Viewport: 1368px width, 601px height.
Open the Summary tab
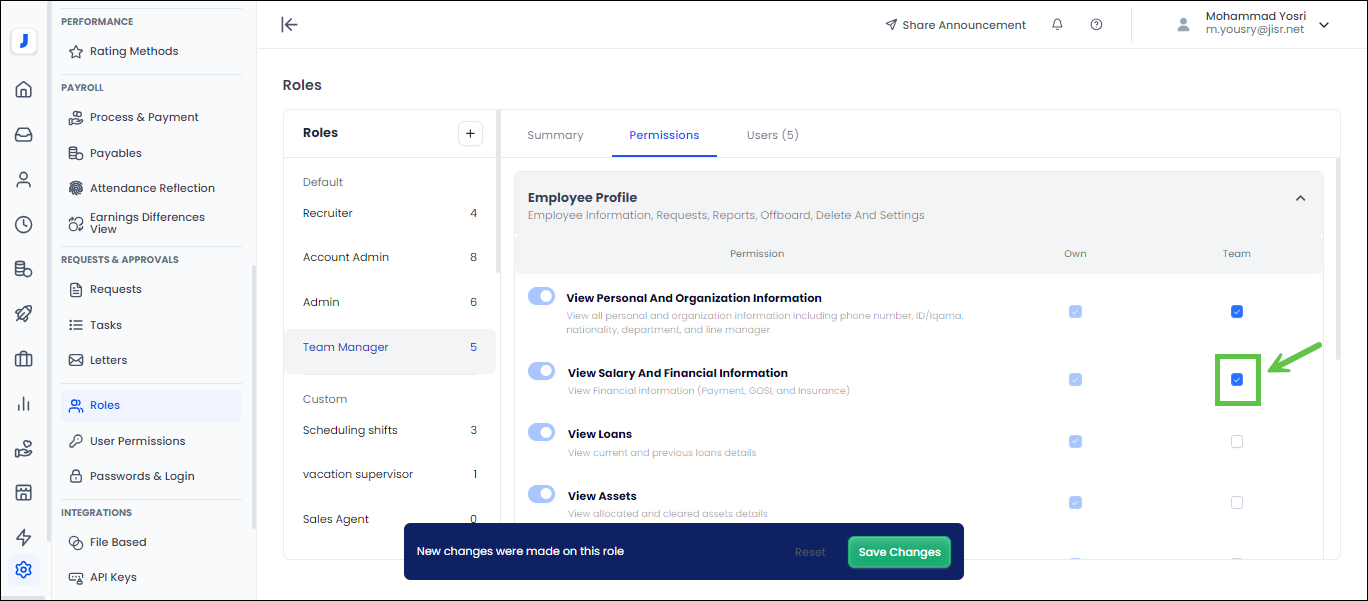coord(555,134)
